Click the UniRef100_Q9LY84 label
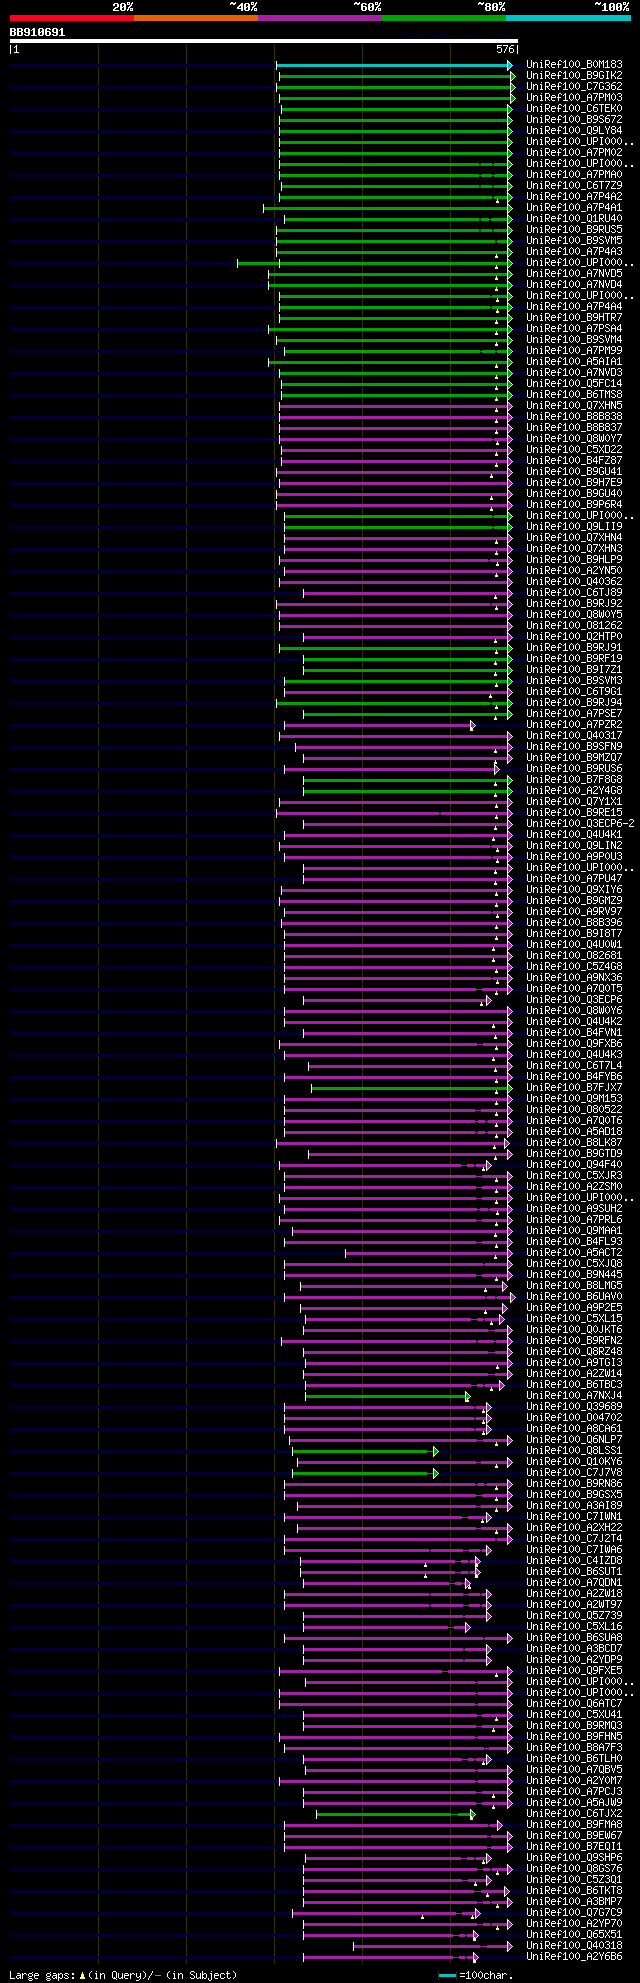The image size is (640, 1983). coord(574,131)
